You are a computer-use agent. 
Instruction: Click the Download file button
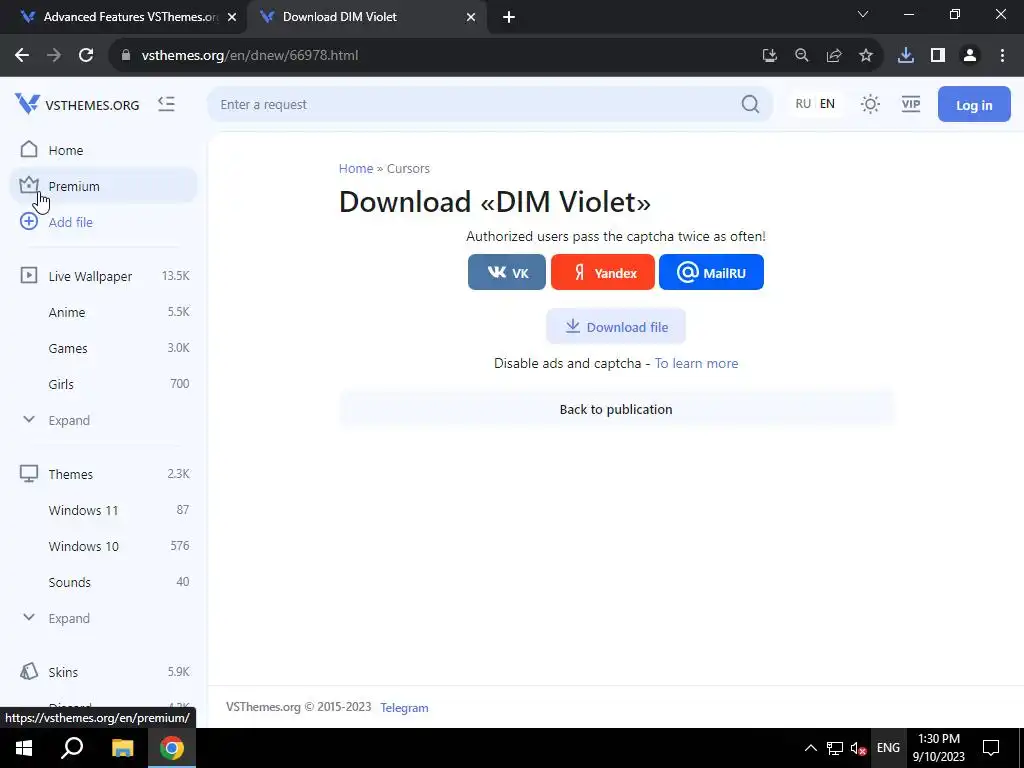tap(616, 327)
